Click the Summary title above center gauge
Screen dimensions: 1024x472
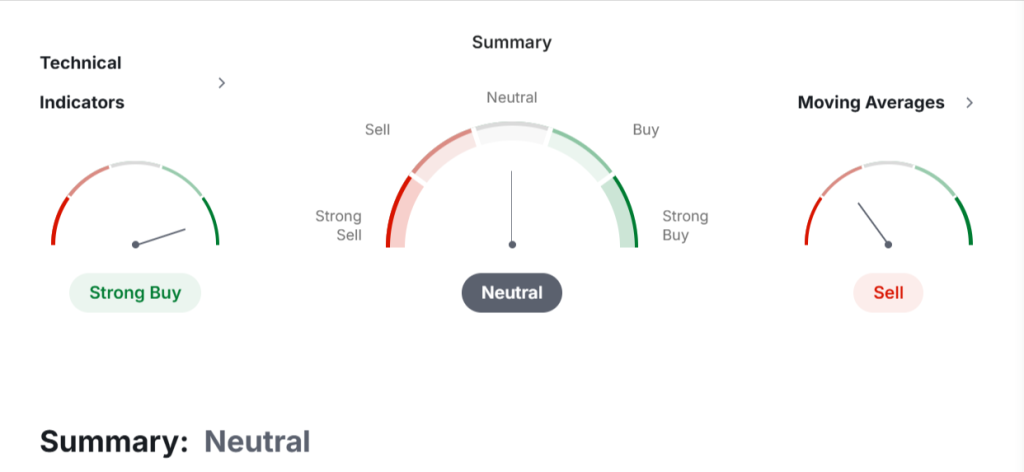pyautogui.click(x=512, y=42)
